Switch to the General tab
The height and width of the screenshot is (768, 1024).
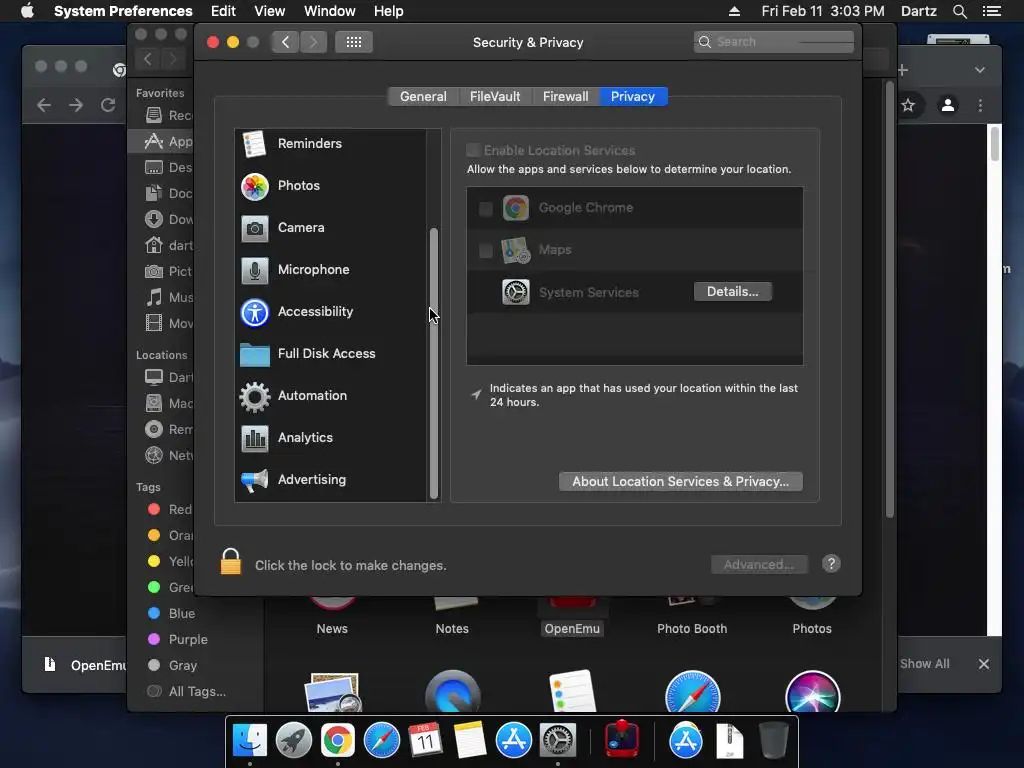point(423,97)
